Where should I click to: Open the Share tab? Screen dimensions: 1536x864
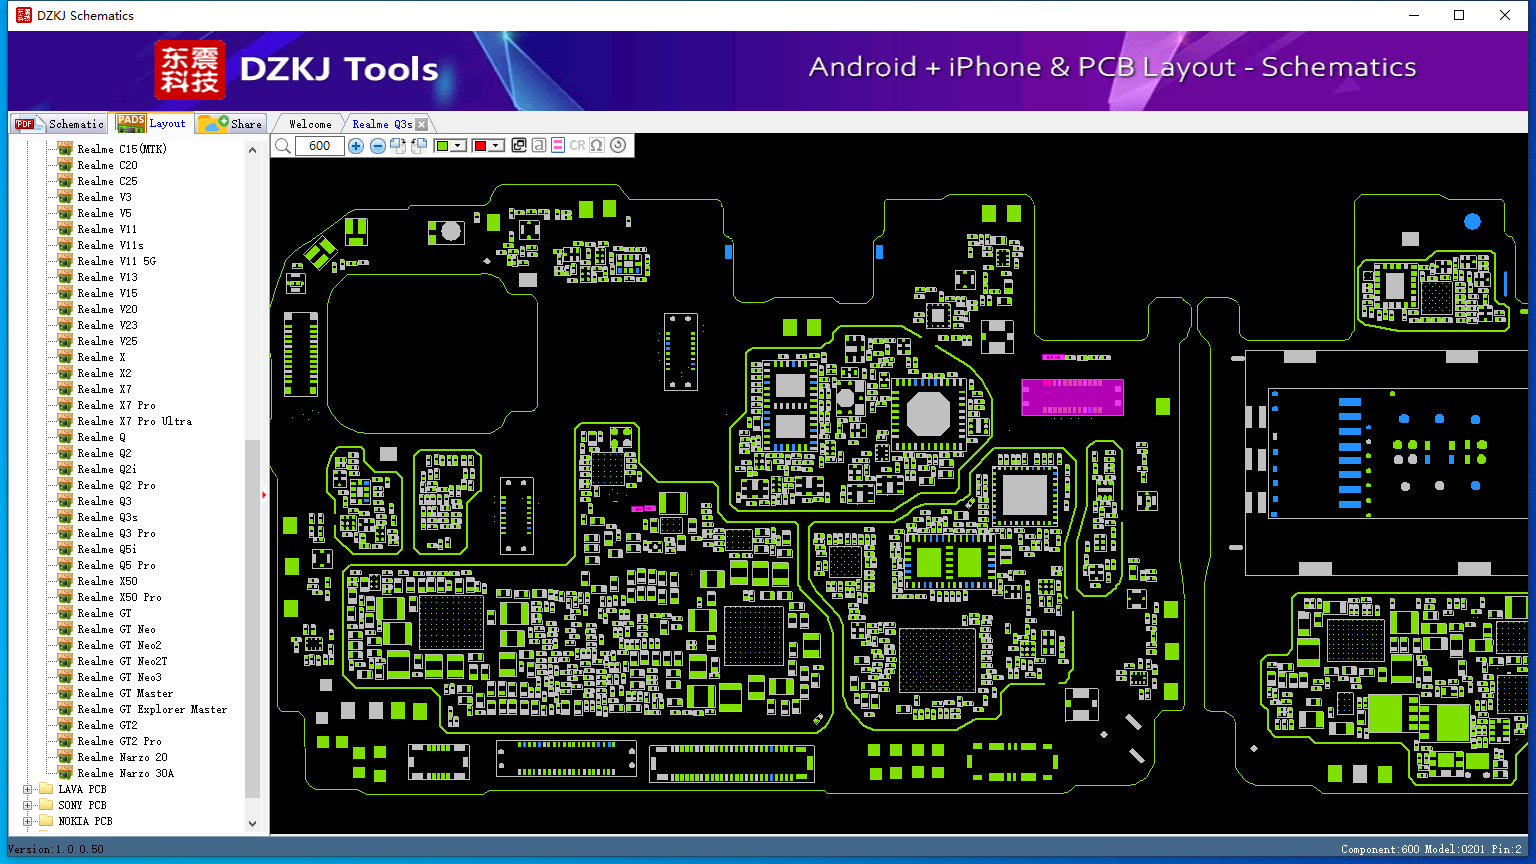230,123
